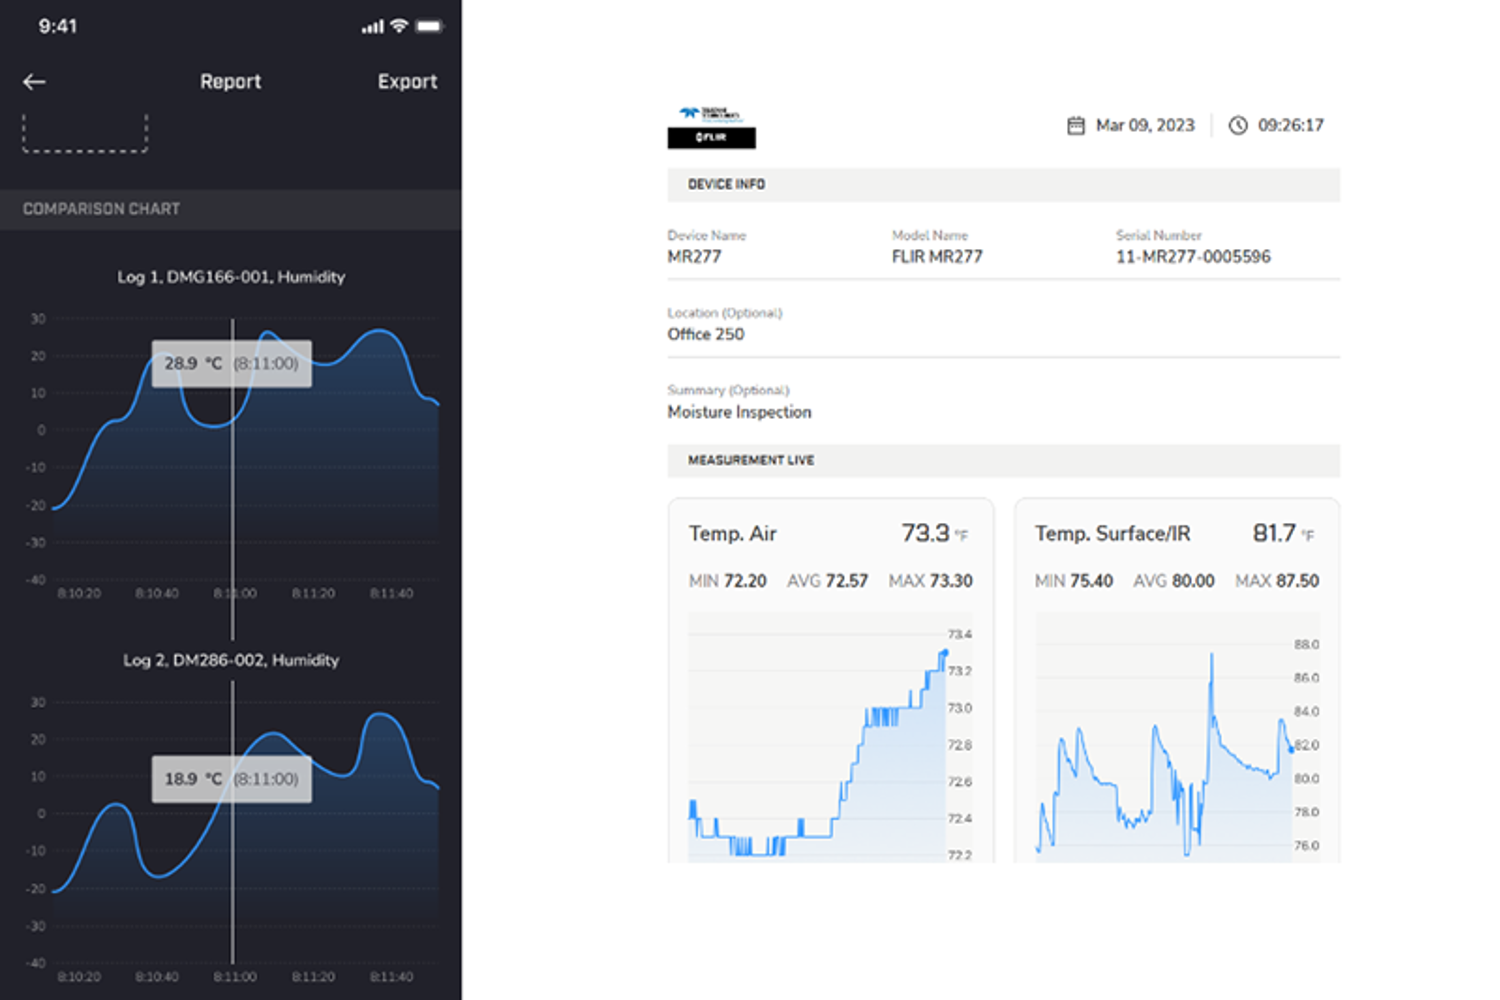Tap the cellular signal bars icon
This screenshot has height=1000, width=1500.
[372, 27]
